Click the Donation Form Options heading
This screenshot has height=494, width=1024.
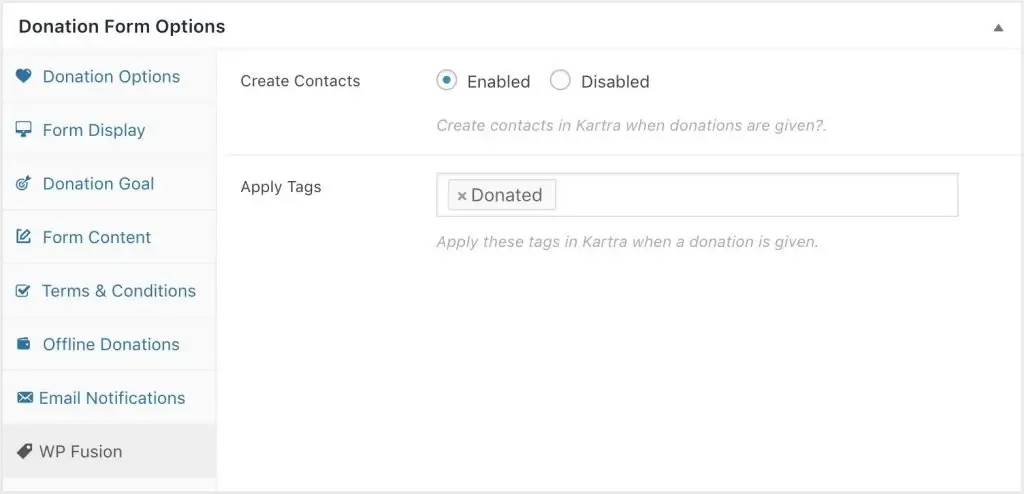[x=122, y=26]
